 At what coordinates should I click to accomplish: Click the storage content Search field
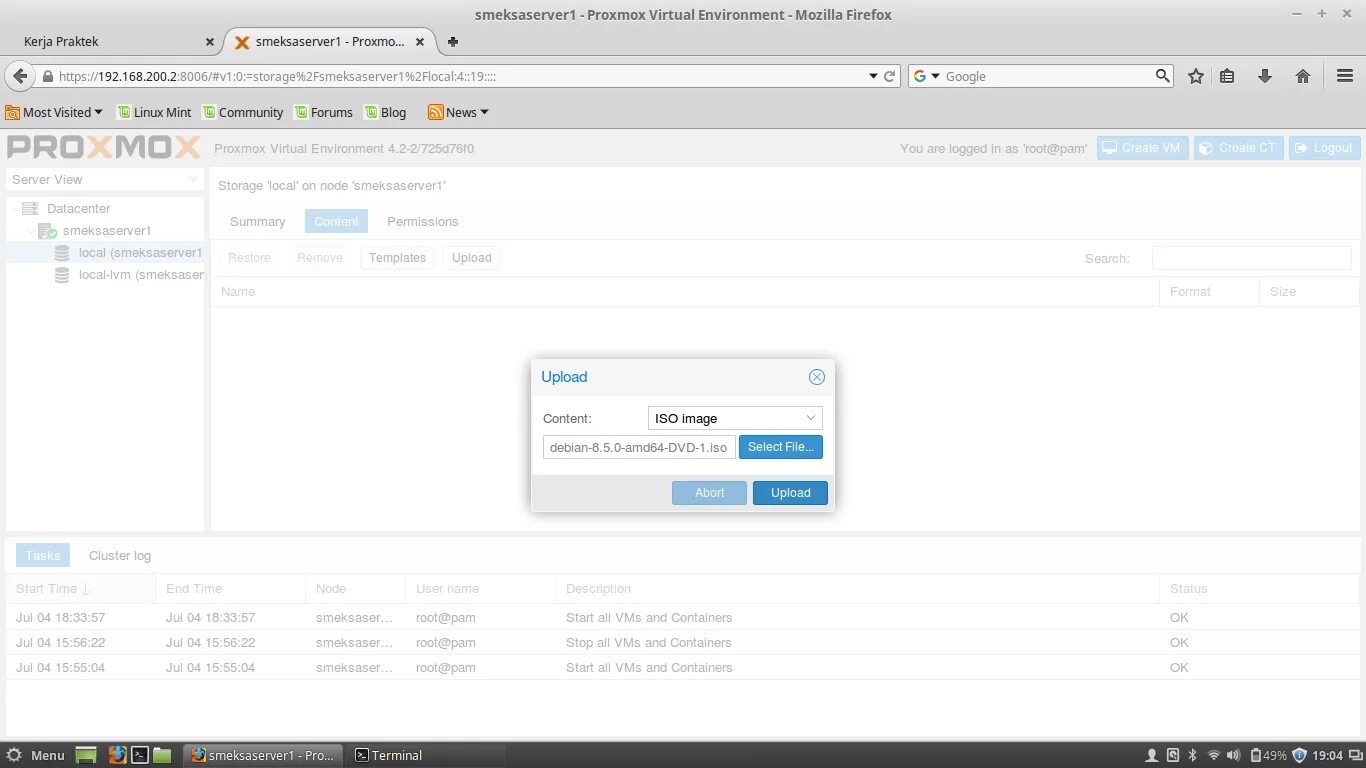click(x=1251, y=258)
